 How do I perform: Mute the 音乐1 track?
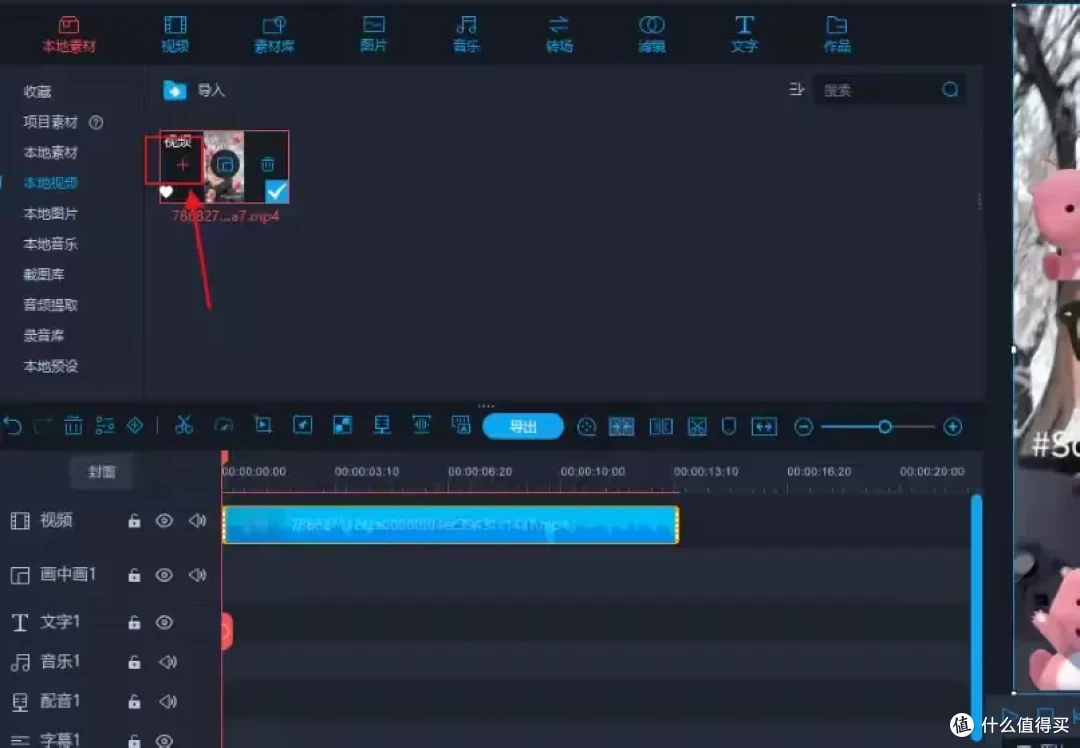tap(168, 662)
